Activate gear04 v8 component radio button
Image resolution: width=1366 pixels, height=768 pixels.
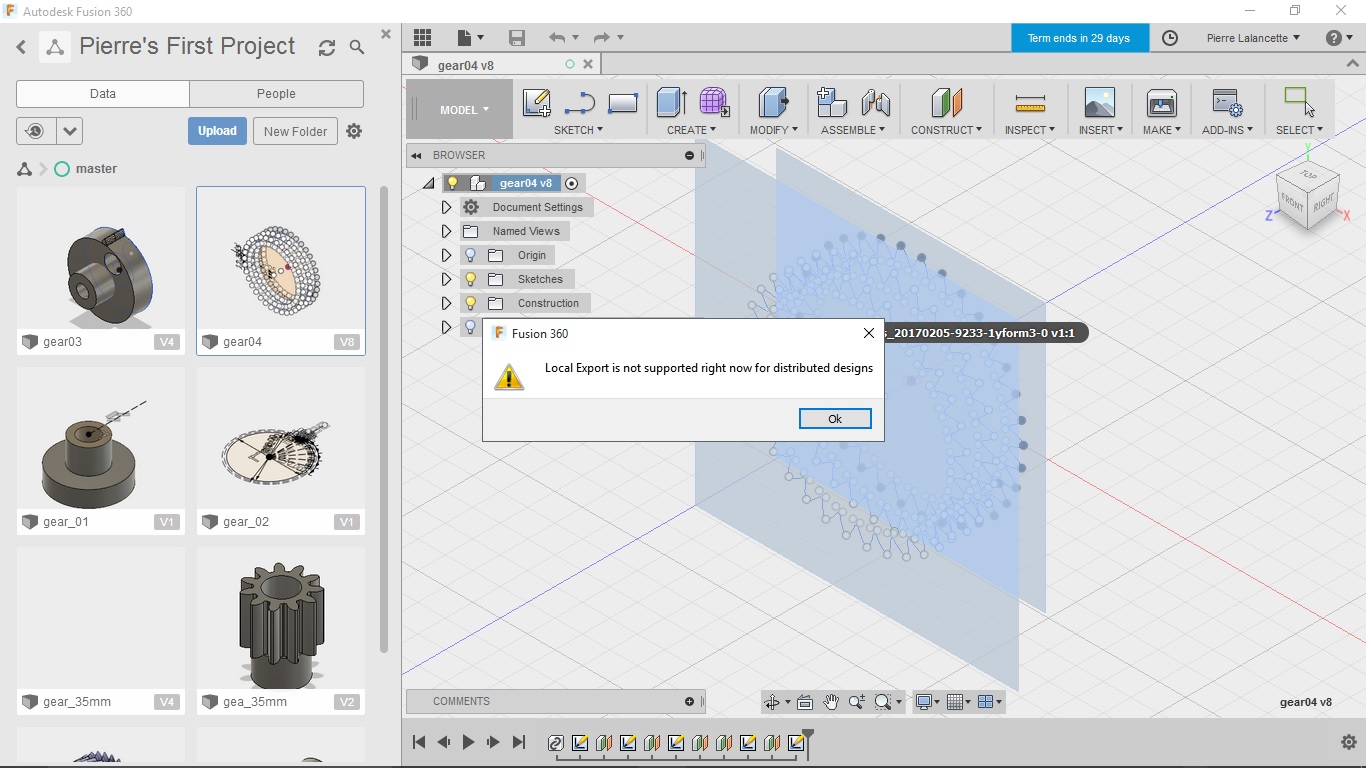[x=572, y=183]
